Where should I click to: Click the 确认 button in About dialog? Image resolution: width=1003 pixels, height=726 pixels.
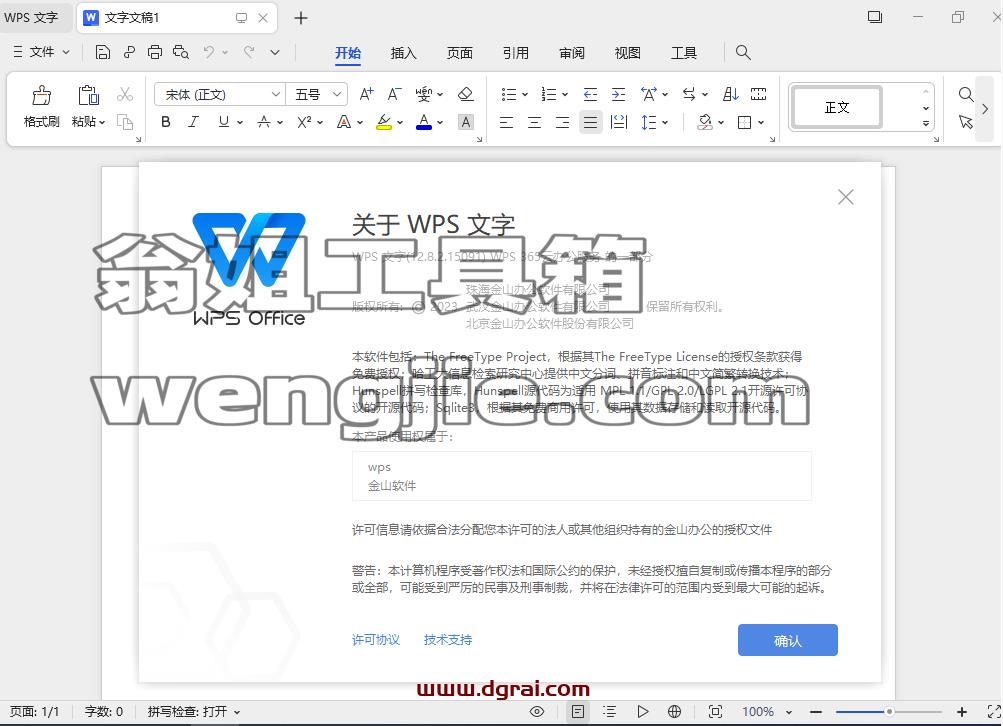(787, 640)
